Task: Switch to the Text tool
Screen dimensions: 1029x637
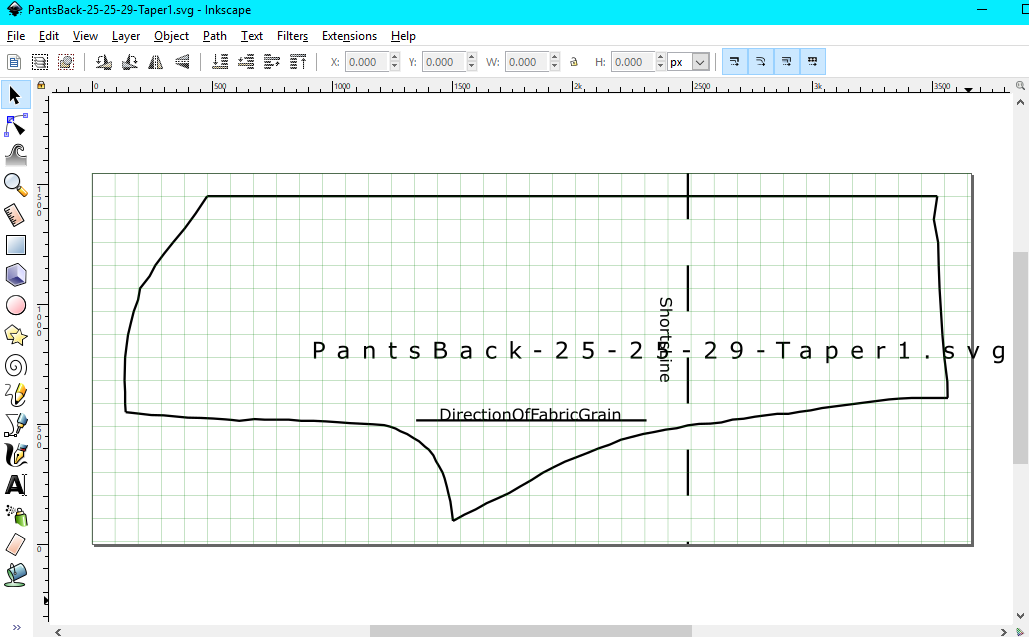Action: point(15,484)
